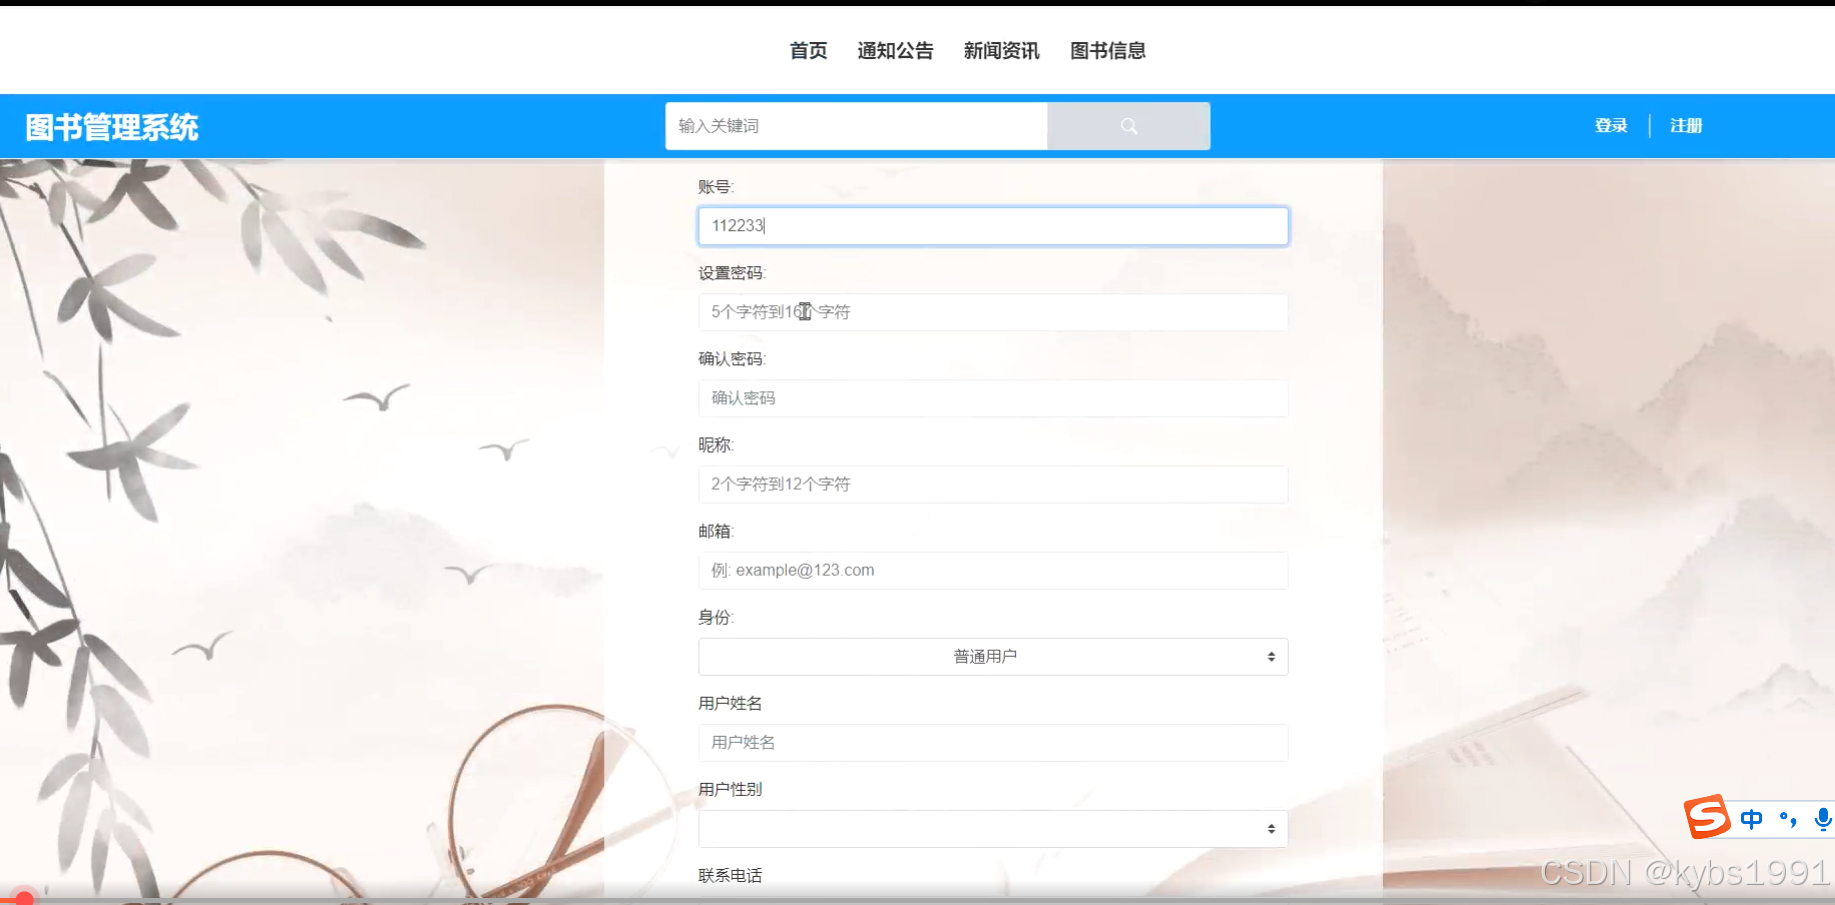Open Sogou input method logo icon

tap(1707, 817)
